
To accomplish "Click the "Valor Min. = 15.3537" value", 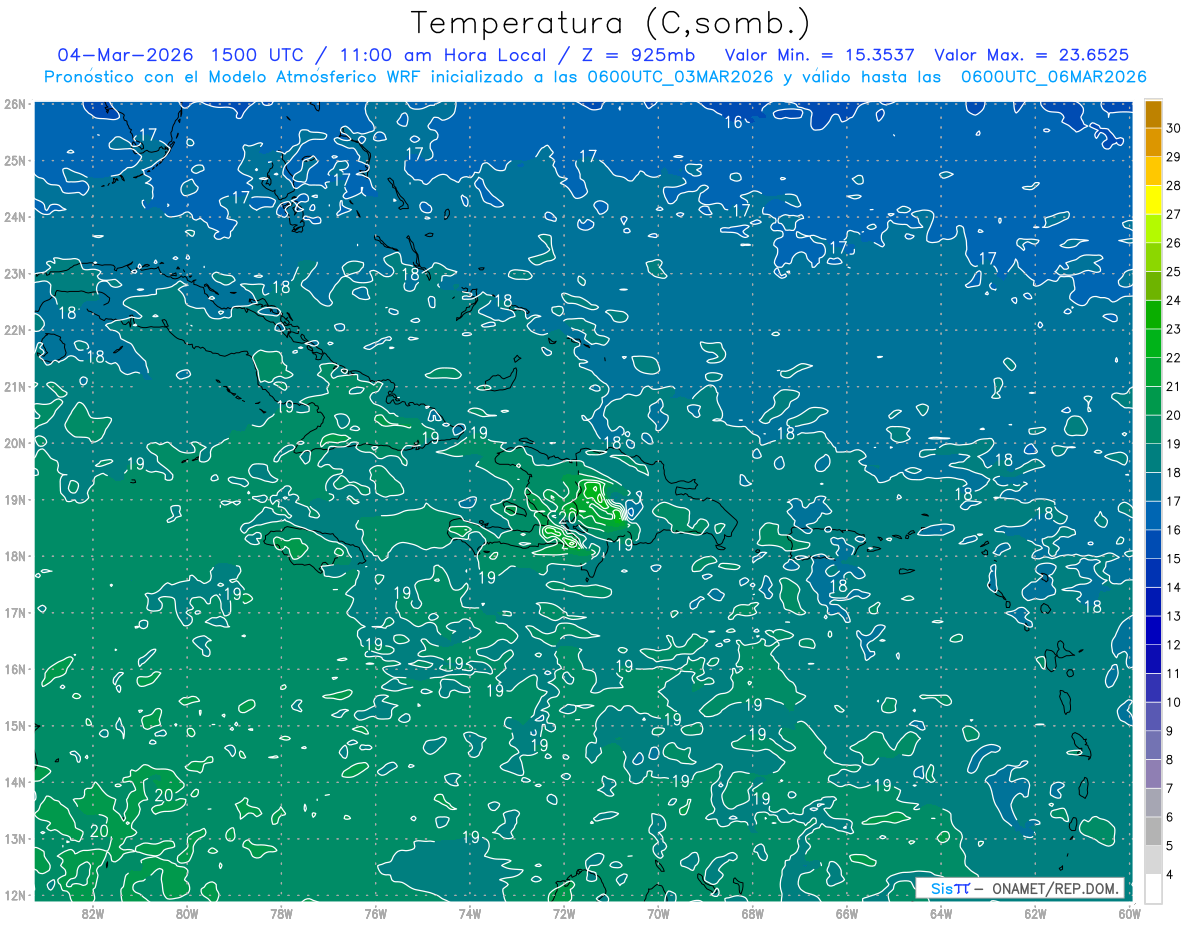I will pyautogui.click(x=819, y=55).
